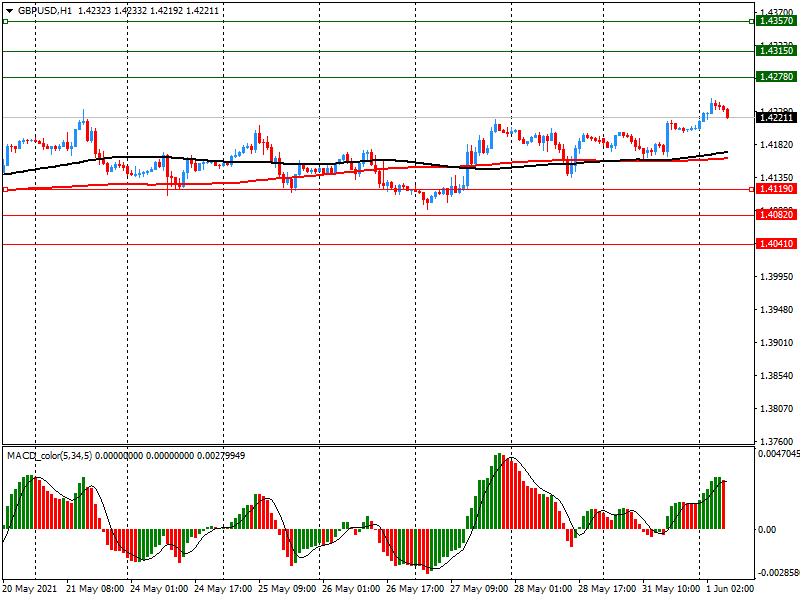Viewport: 800px width, 600px height.
Task: Select the black moving average line end
Action: [x=726, y=153]
